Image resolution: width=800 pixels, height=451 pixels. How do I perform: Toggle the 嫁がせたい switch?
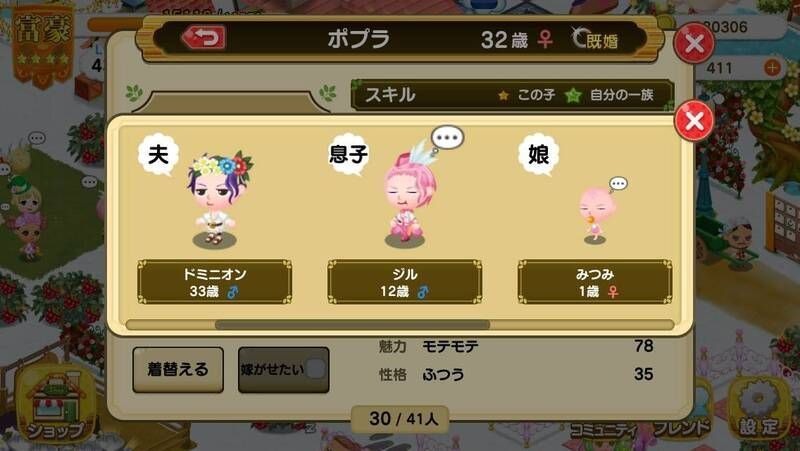click(x=284, y=369)
